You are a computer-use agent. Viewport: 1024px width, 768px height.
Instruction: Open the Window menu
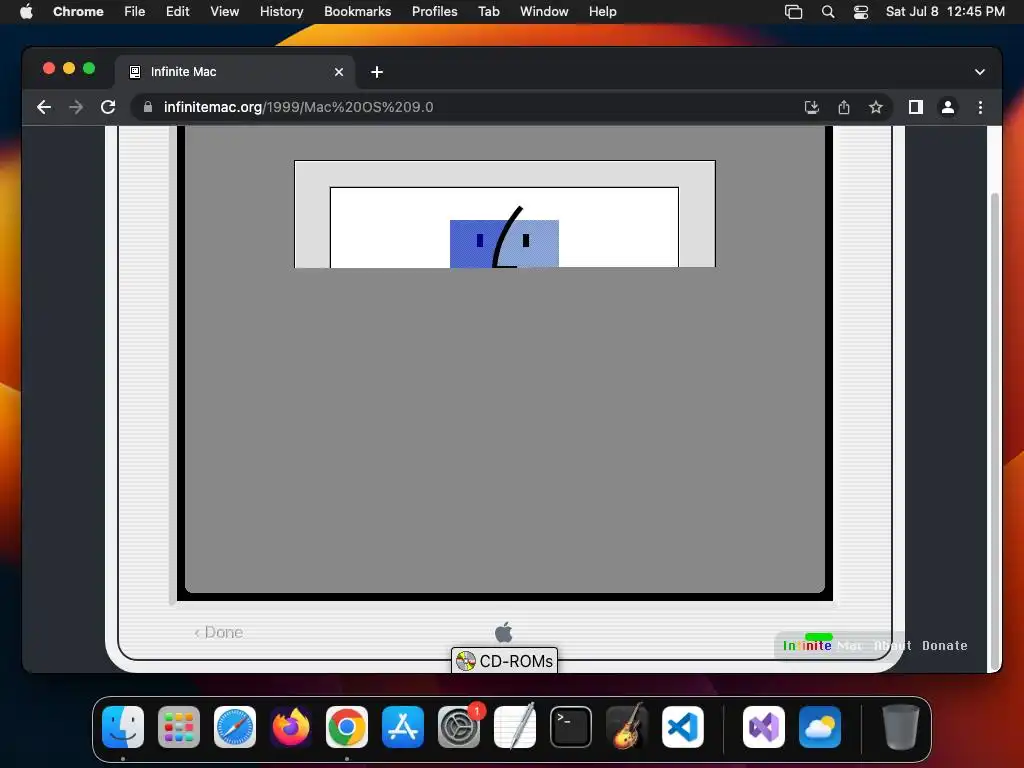[544, 11]
